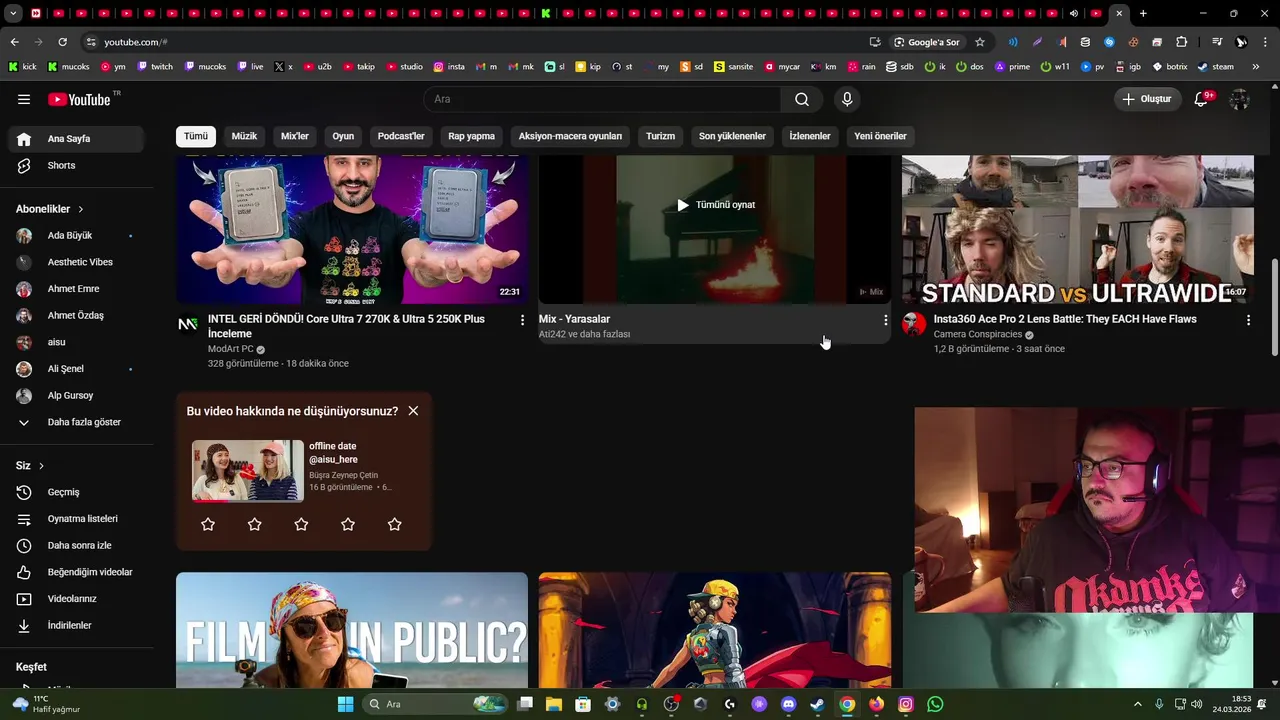Open the kick bookmark
This screenshot has height=720, width=1280.
(22, 67)
